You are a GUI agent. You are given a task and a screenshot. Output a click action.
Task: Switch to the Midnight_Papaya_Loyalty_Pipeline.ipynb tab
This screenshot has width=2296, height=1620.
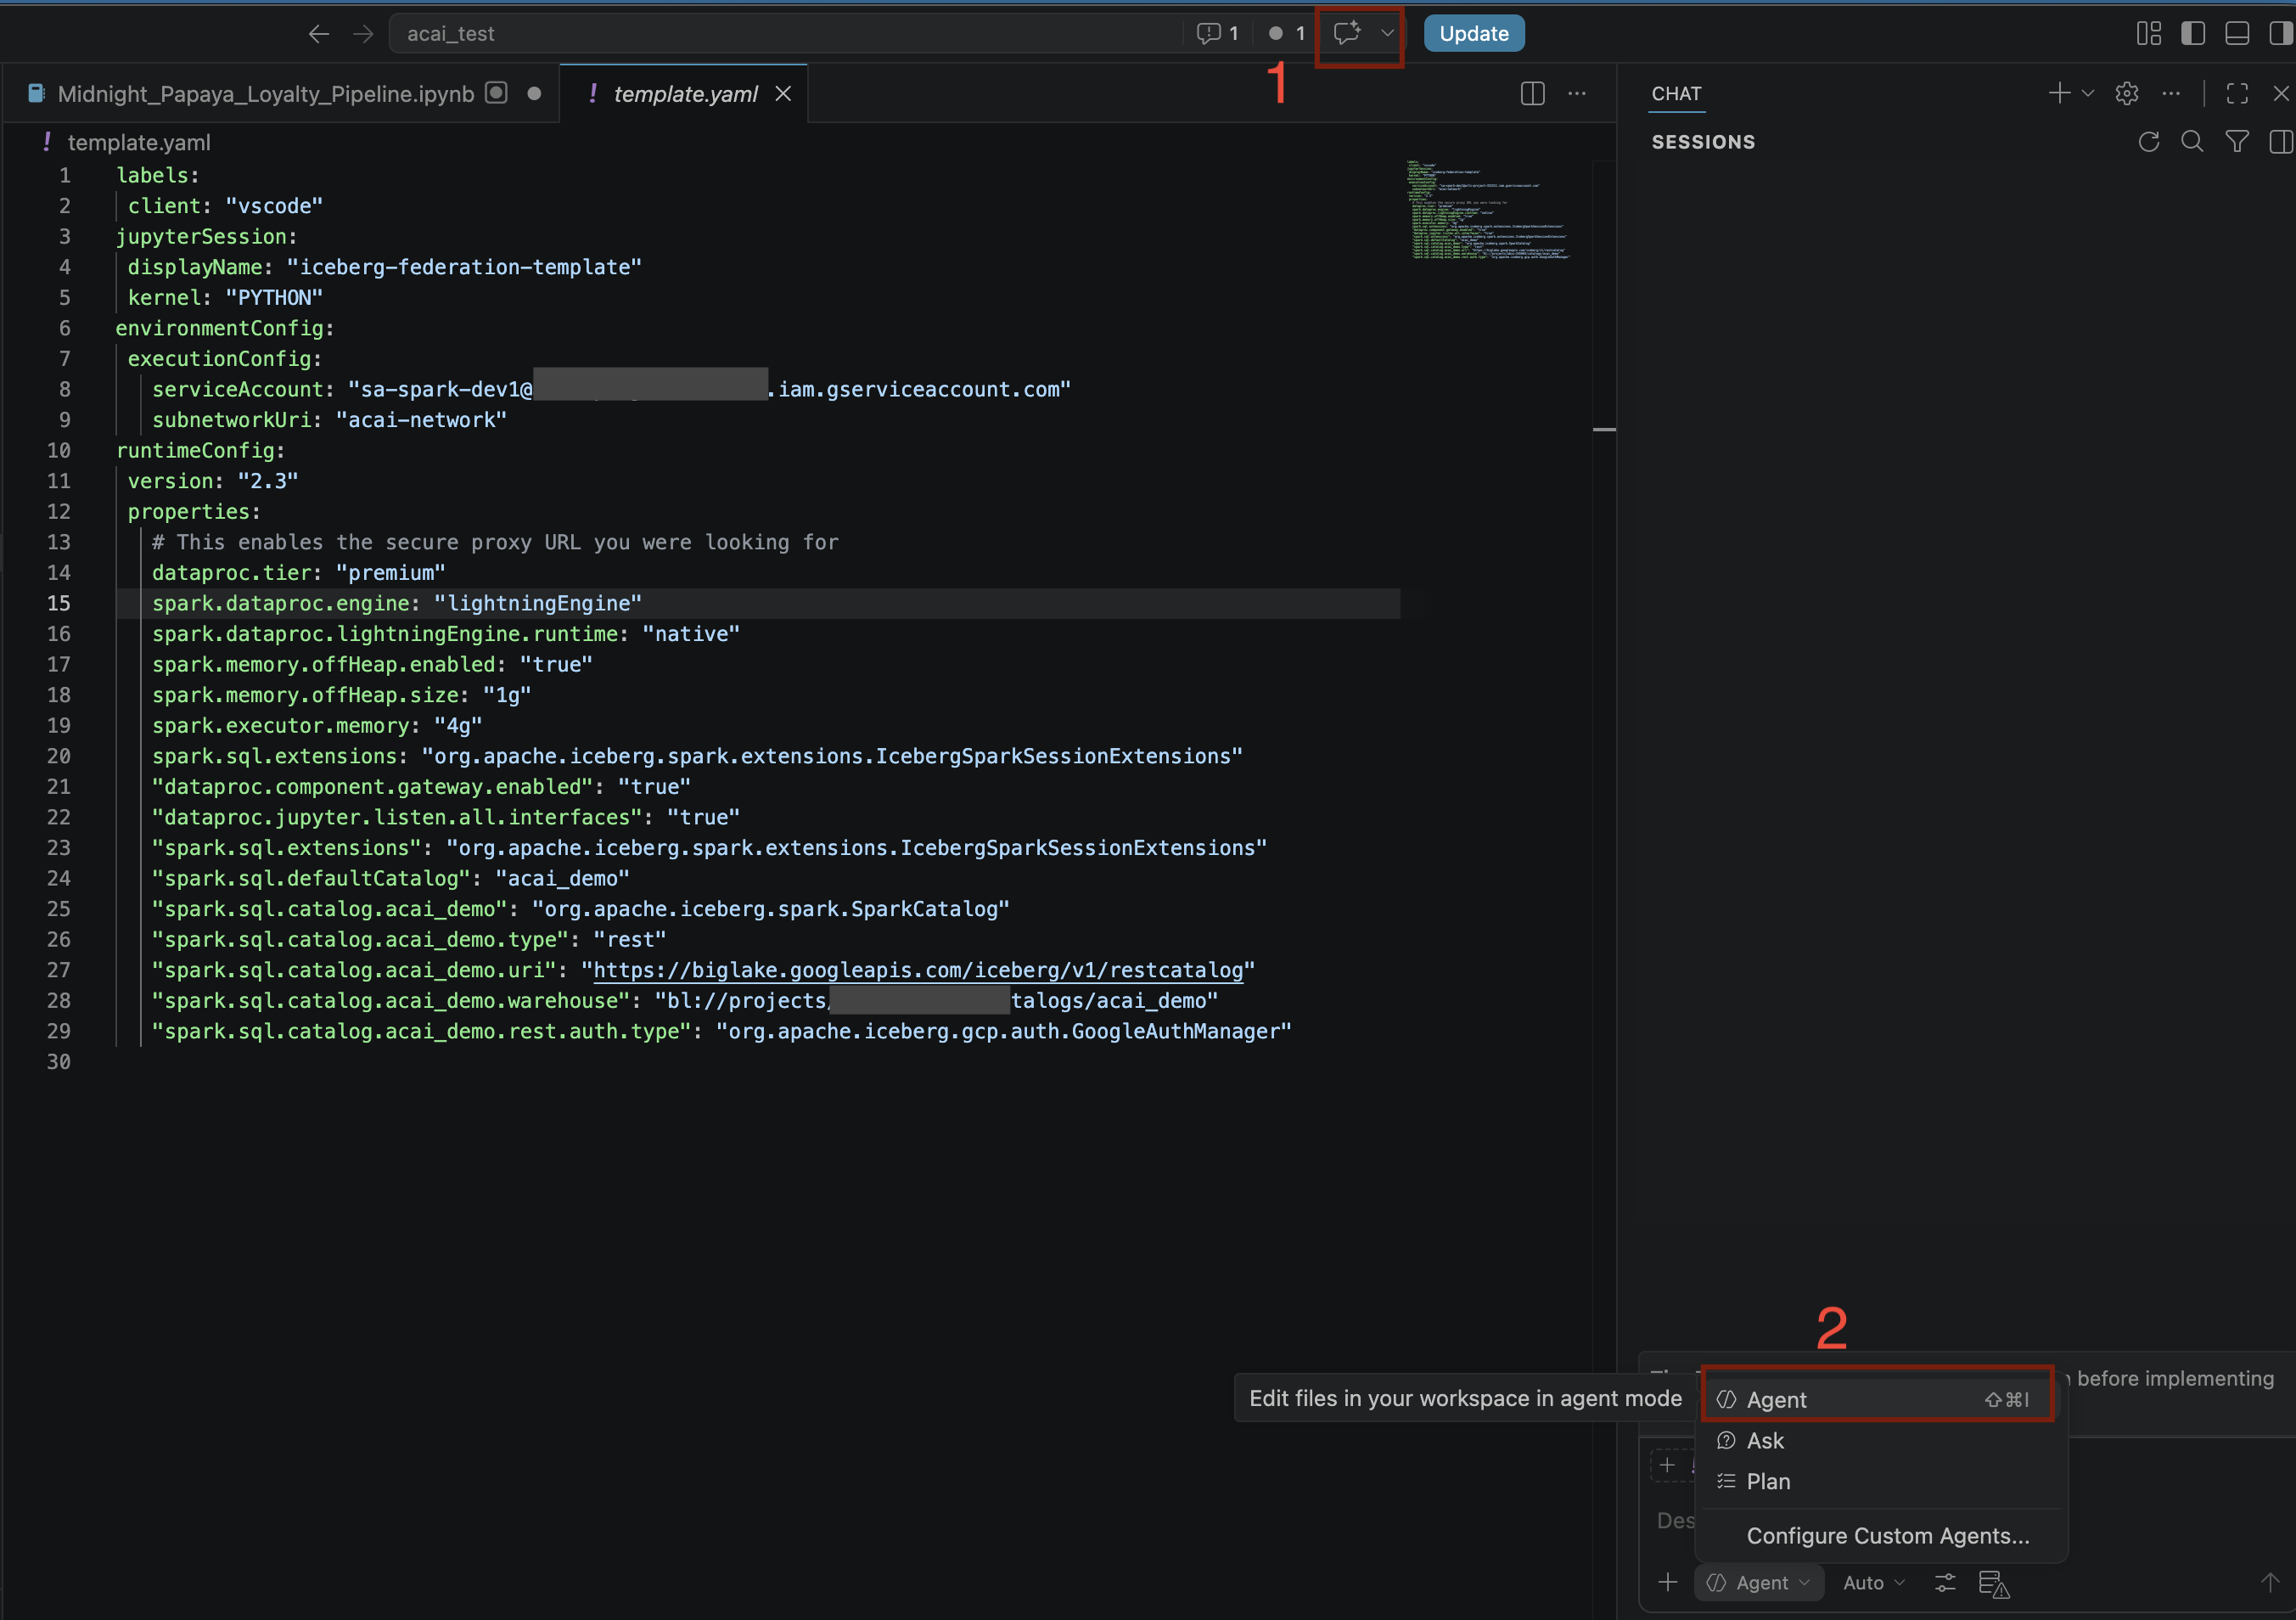click(265, 93)
